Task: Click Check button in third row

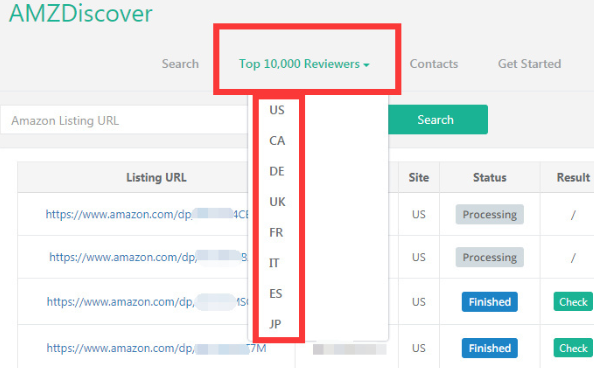Action: pos(573,302)
